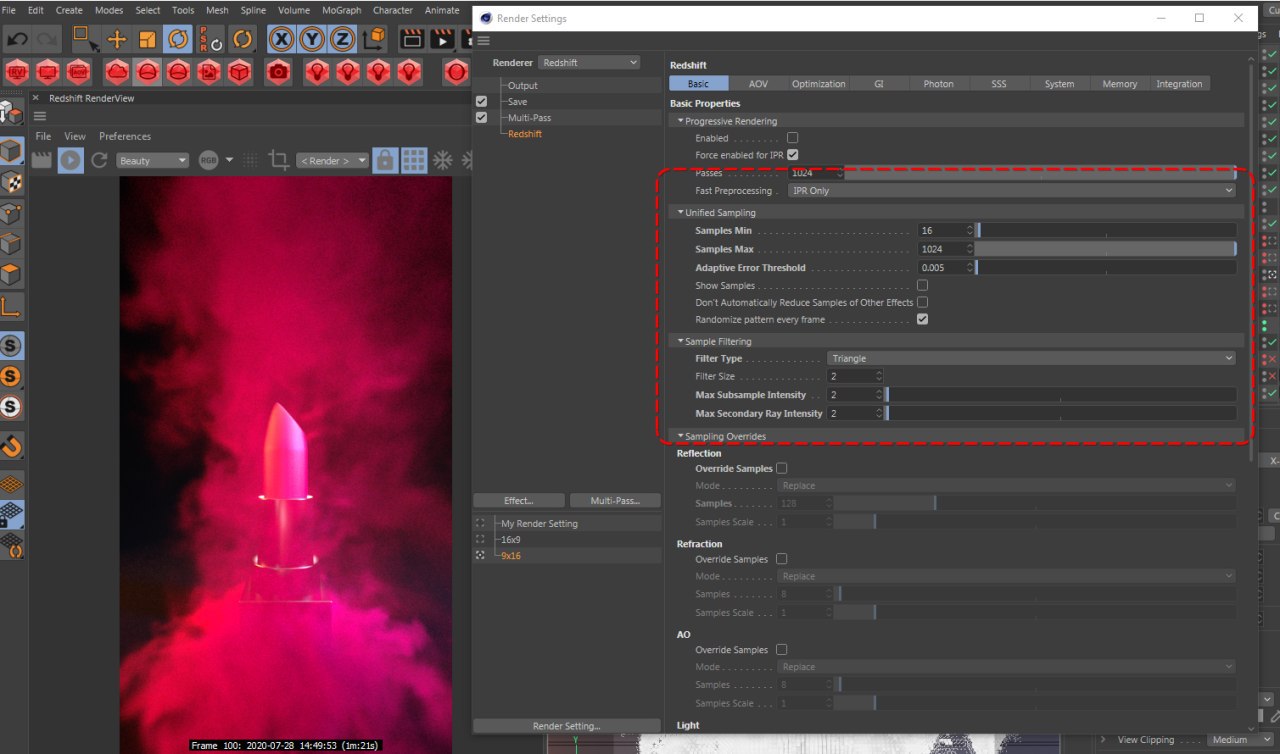Open the Renderer Redshift dropdown

coord(589,62)
